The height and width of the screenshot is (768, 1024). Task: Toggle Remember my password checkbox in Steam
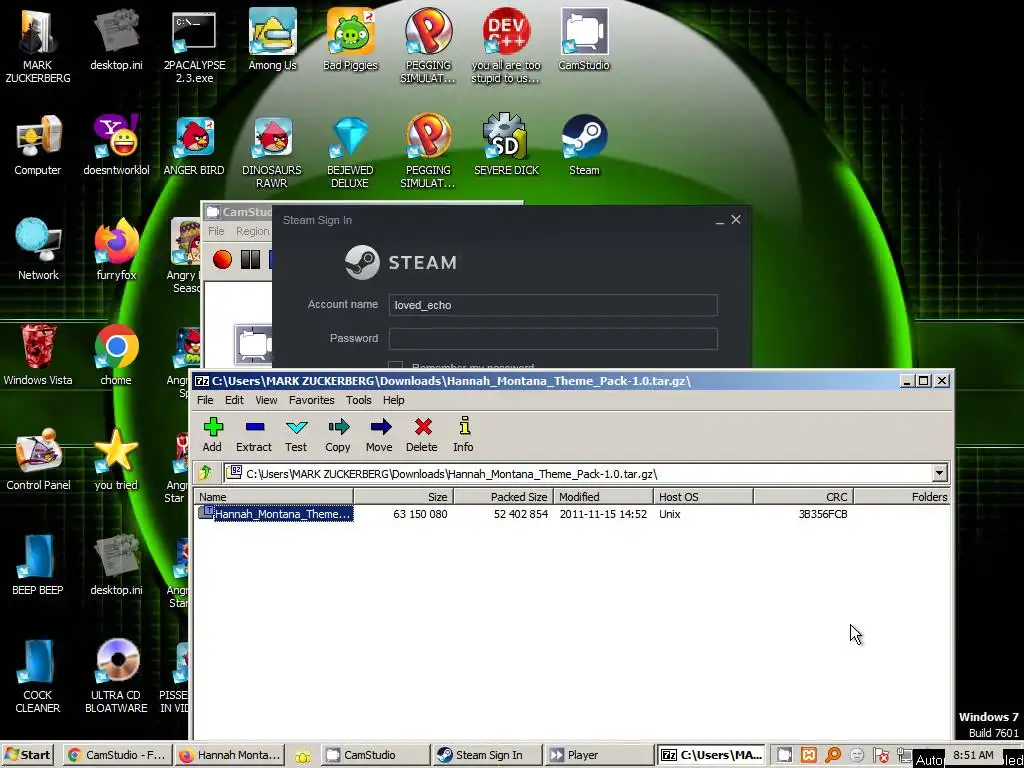coord(395,366)
